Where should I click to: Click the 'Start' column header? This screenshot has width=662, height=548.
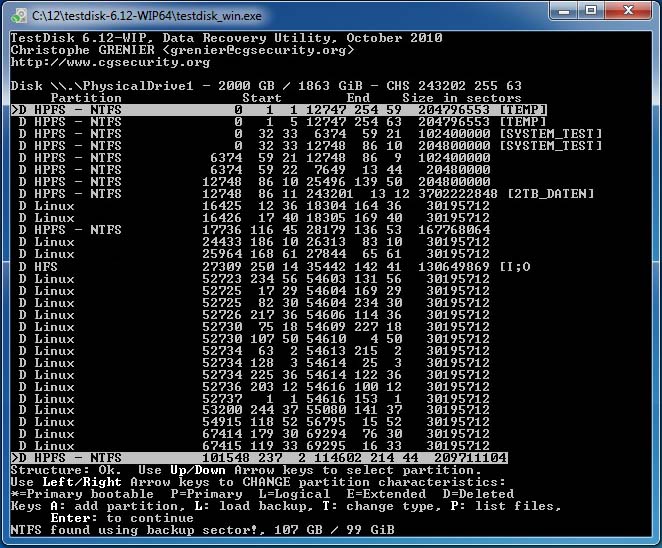click(262, 98)
